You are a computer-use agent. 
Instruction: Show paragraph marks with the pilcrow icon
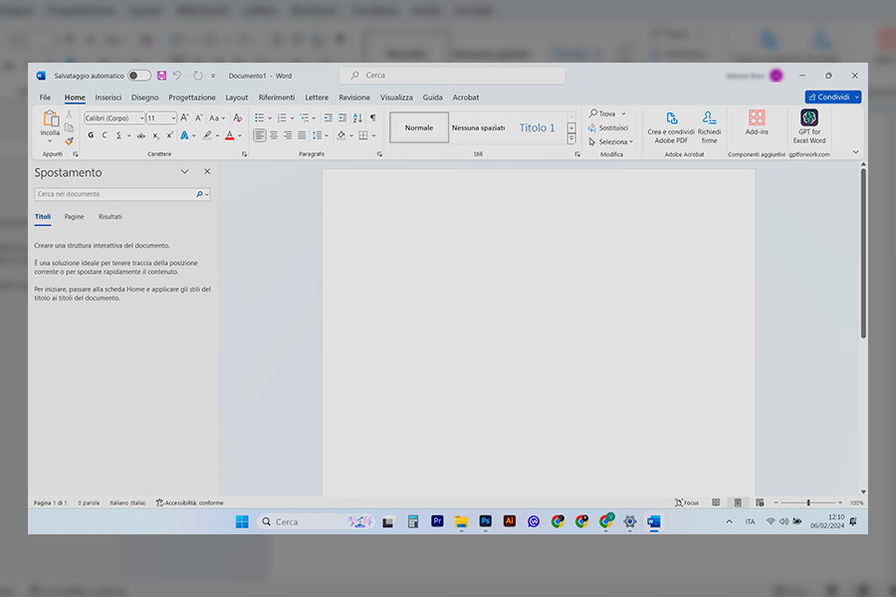click(373, 117)
